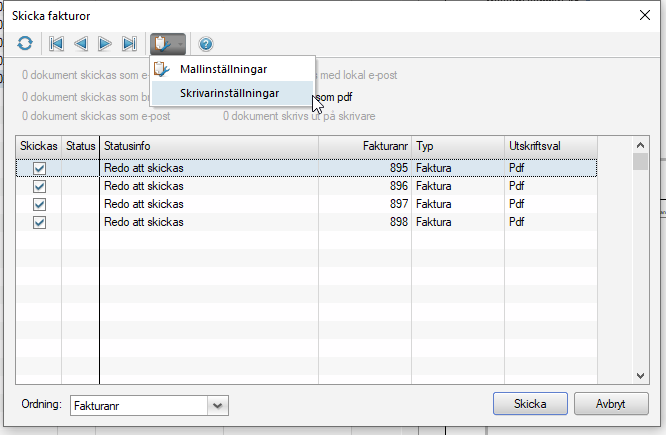Open the Ordning dropdown
Screen dimensions: 666x435
click(218, 405)
